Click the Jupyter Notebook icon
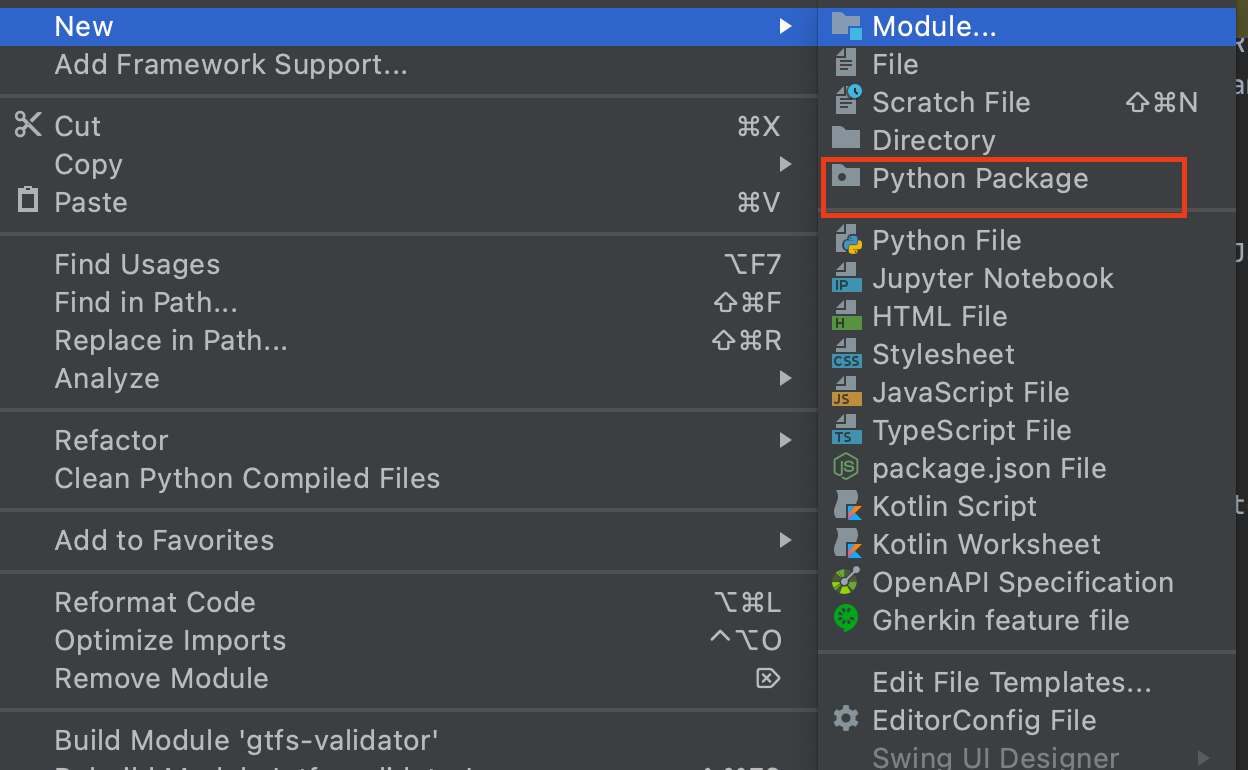1248x770 pixels. coord(847,279)
